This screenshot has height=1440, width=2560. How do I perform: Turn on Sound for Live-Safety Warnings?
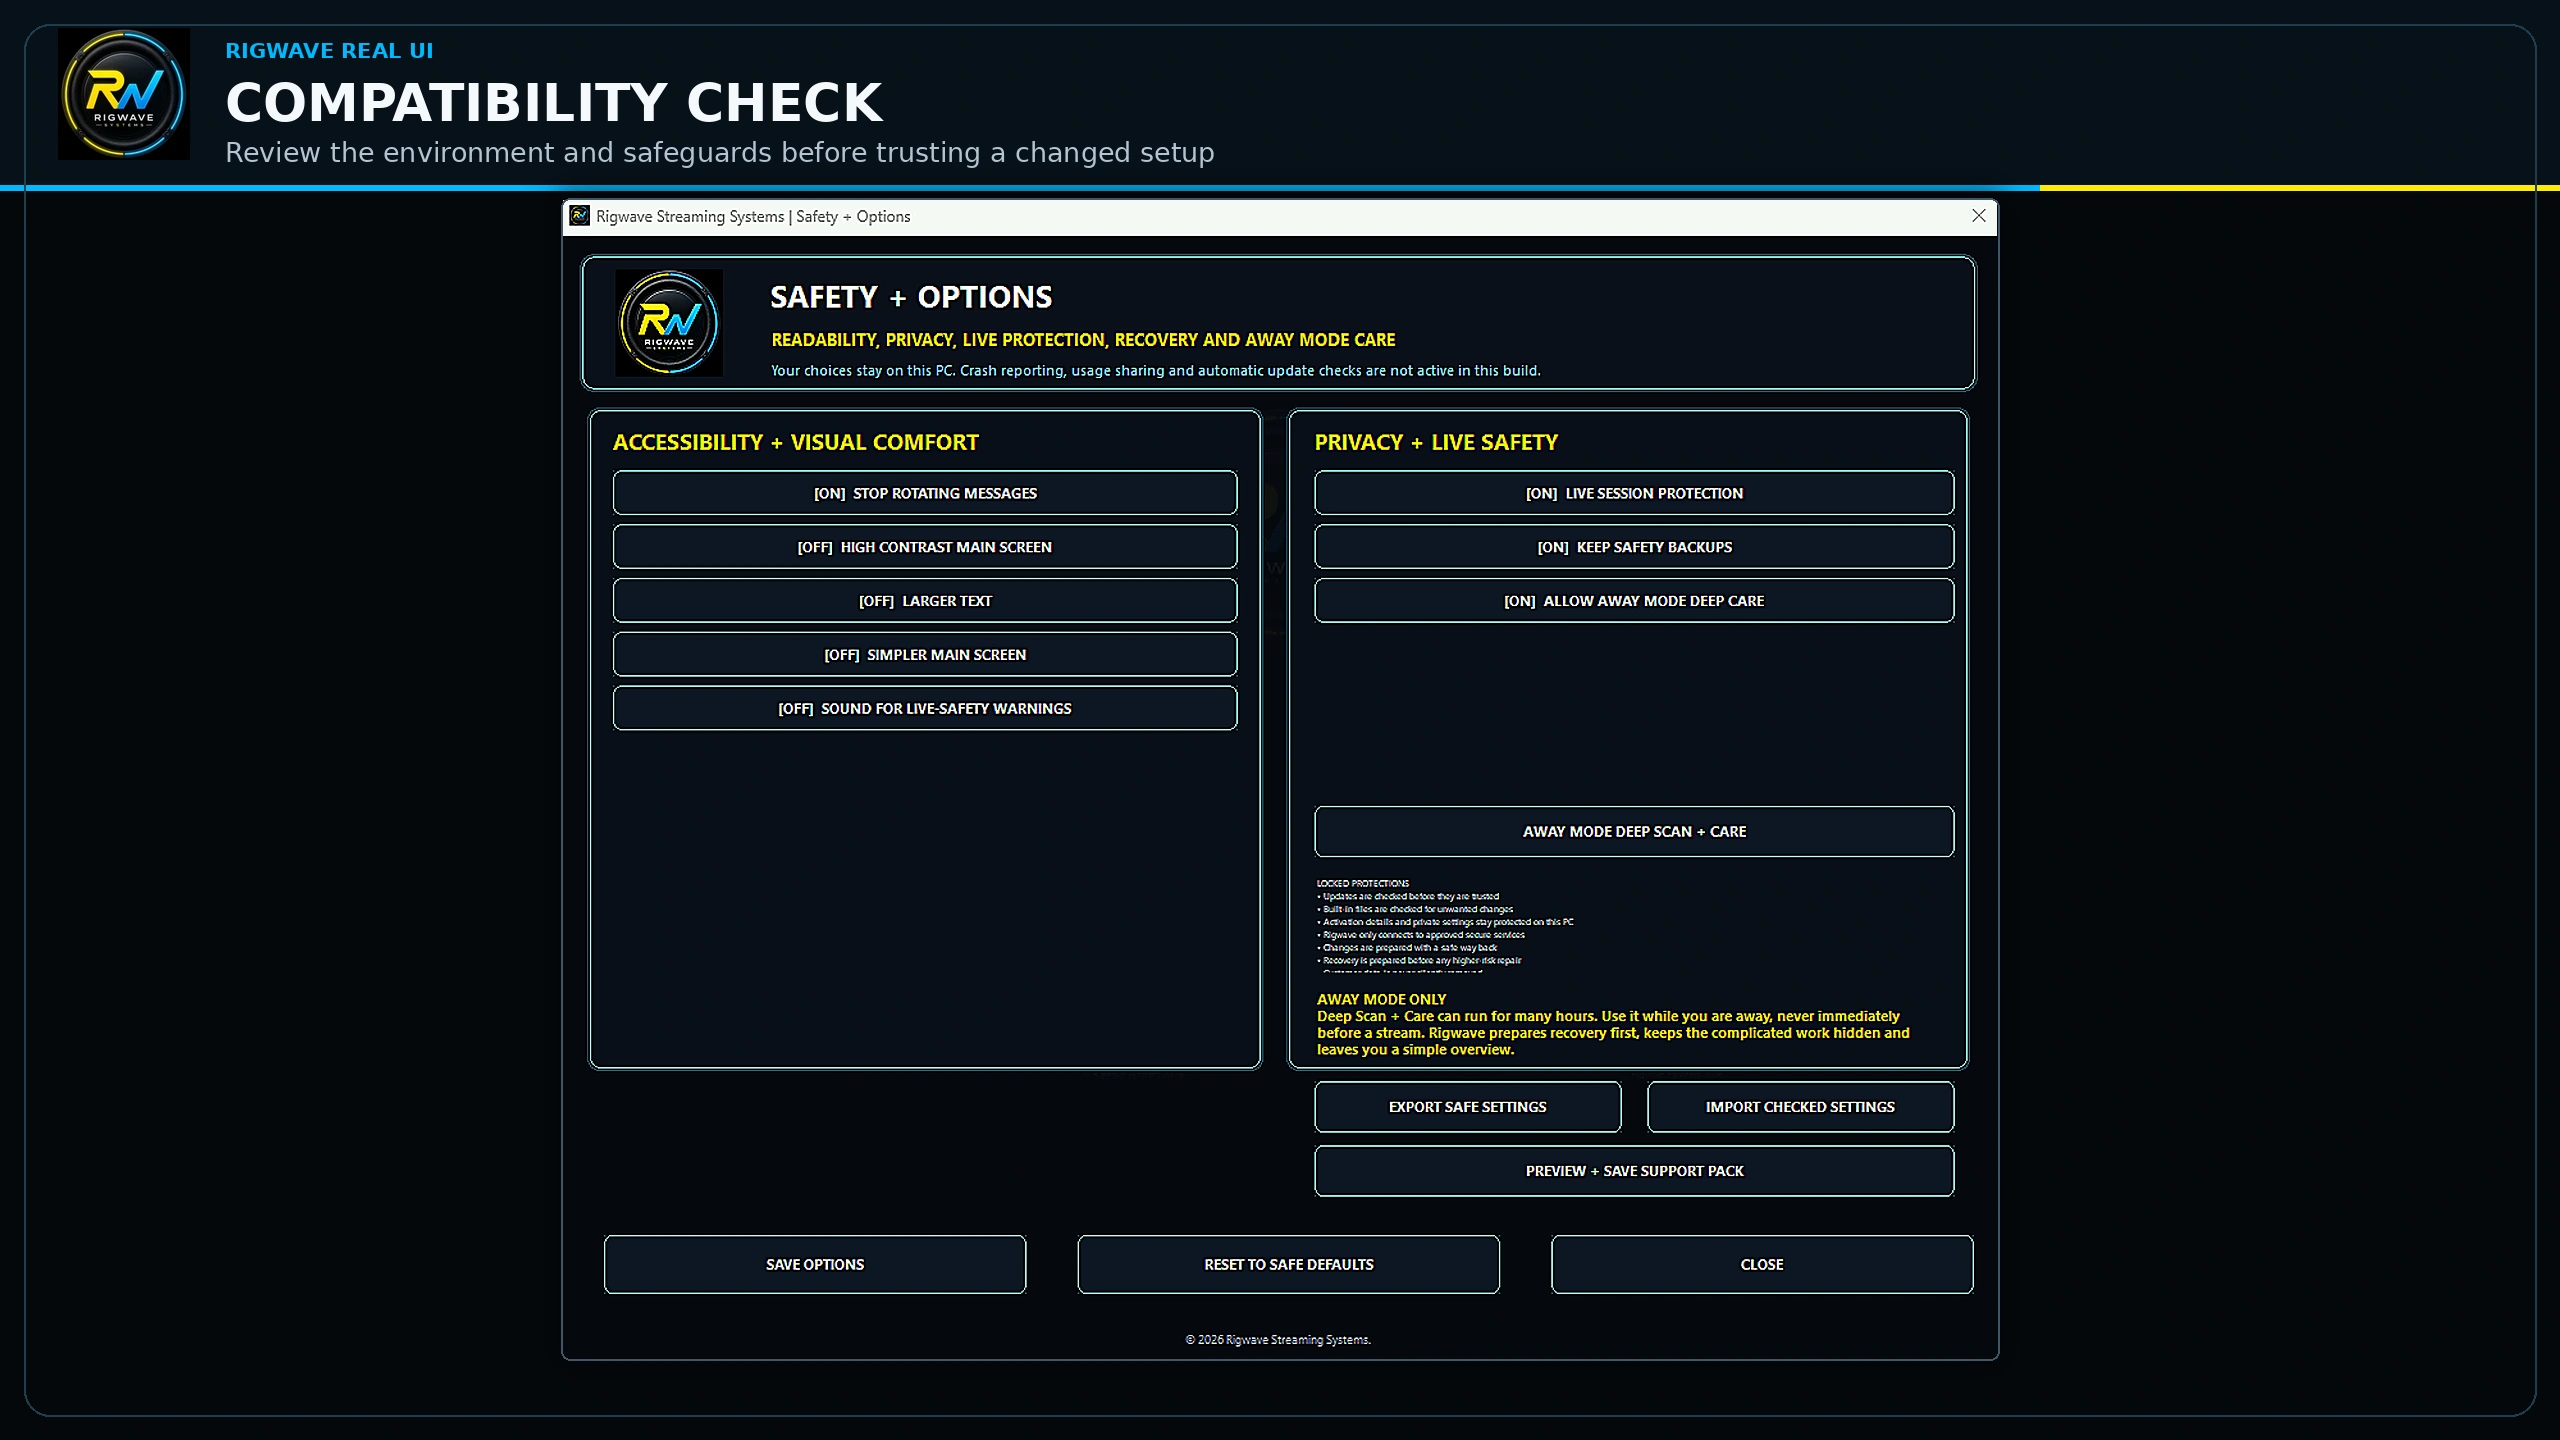pos(925,709)
